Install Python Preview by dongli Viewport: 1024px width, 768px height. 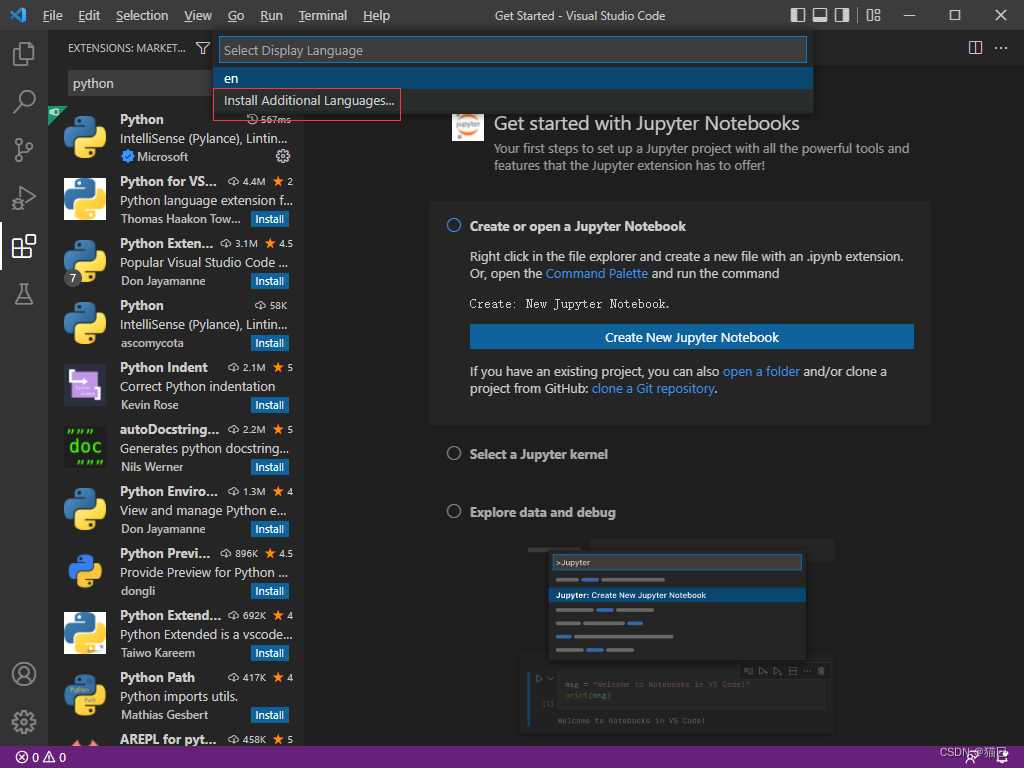(x=270, y=592)
